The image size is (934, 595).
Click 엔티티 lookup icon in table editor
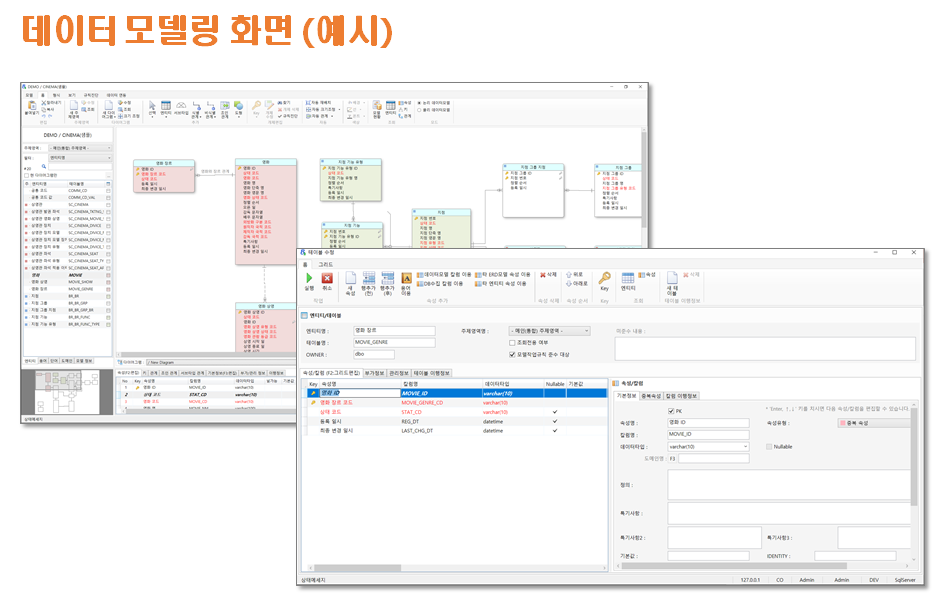[628, 278]
